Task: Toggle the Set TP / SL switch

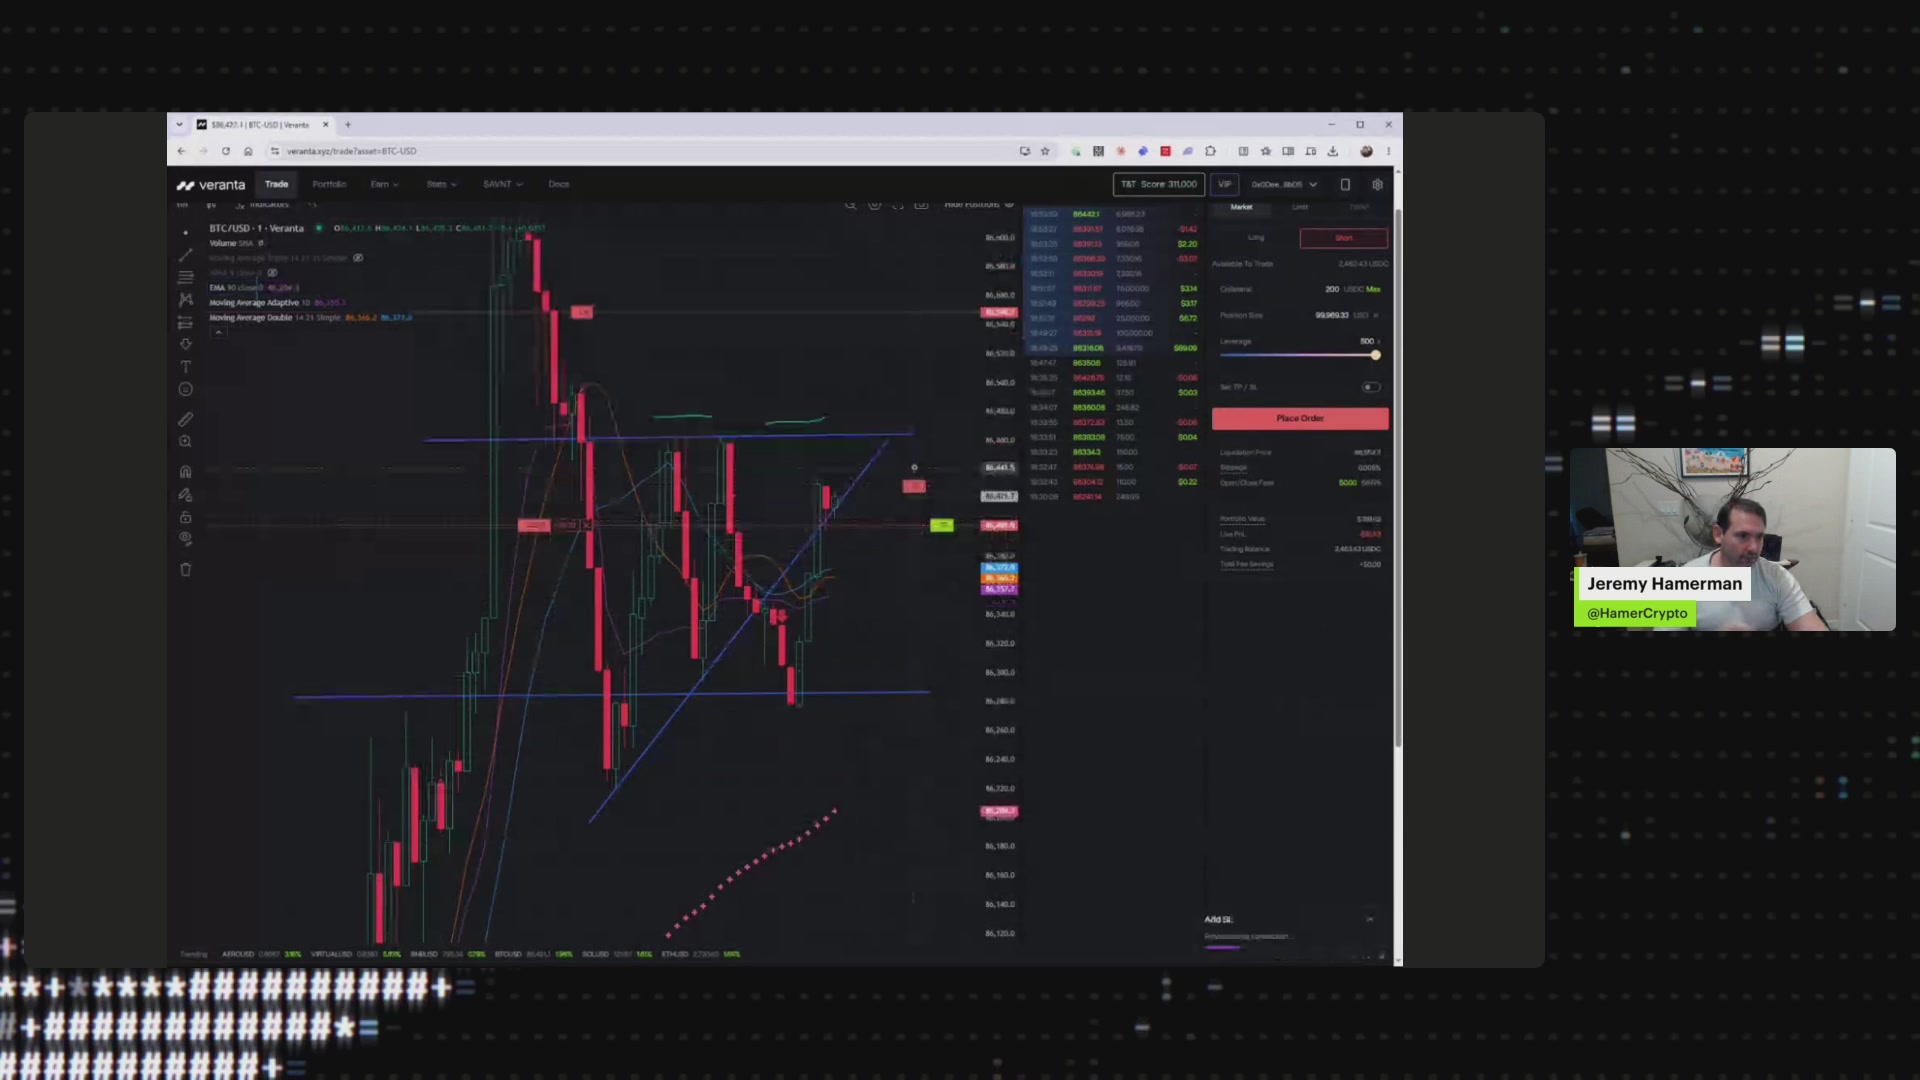Action: click(x=1371, y=387)
